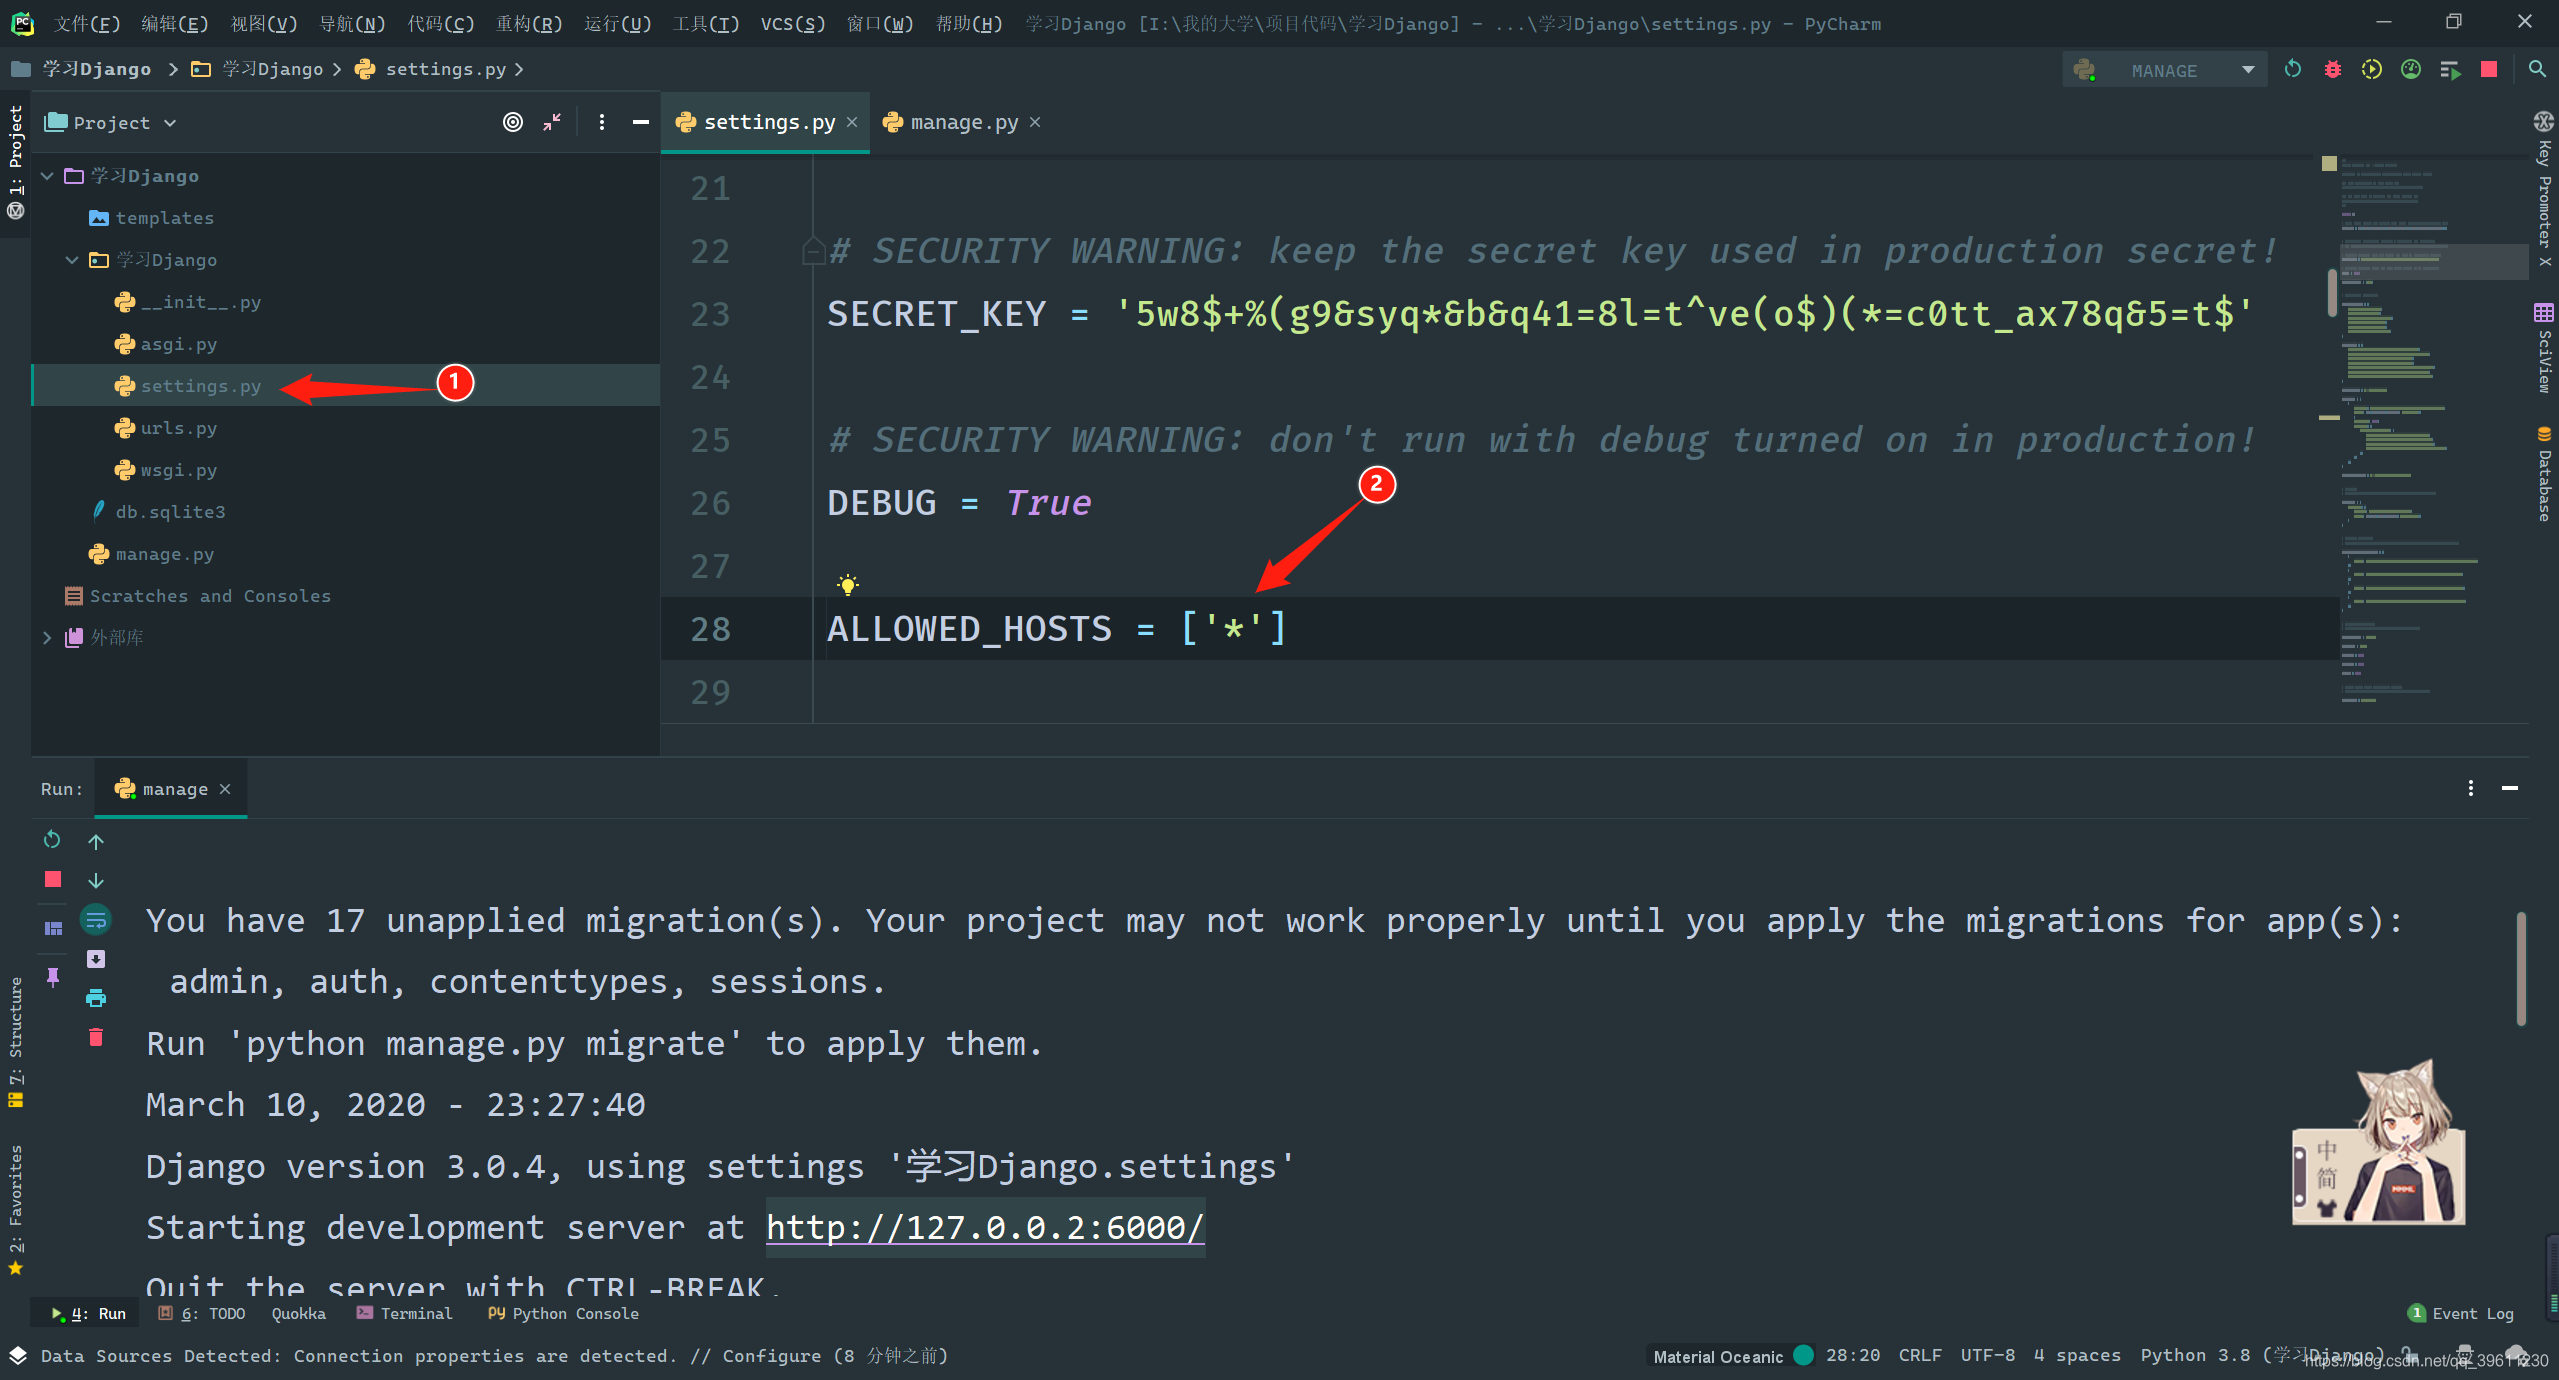Expand the 外部库 tree item

click(46, 636)
